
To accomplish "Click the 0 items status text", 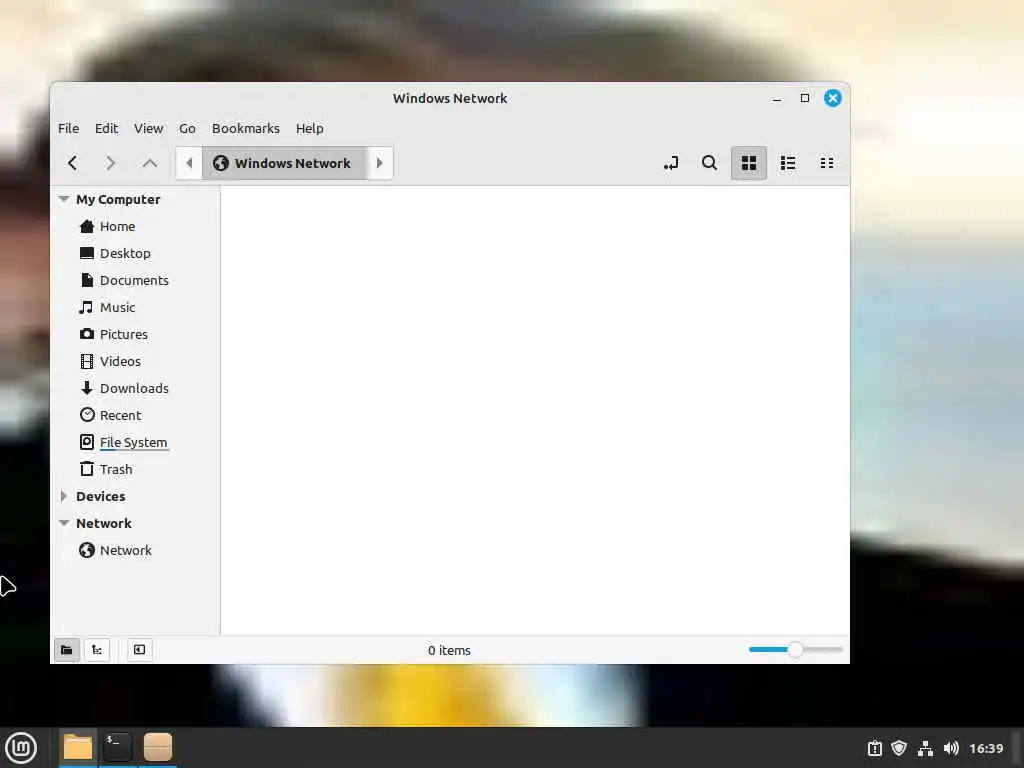I will [x=449, y=650].
